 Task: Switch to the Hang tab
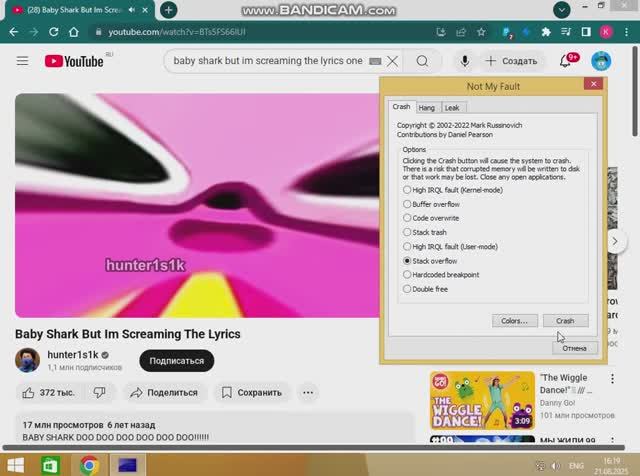pyautogui.click(x=427, y=108)
